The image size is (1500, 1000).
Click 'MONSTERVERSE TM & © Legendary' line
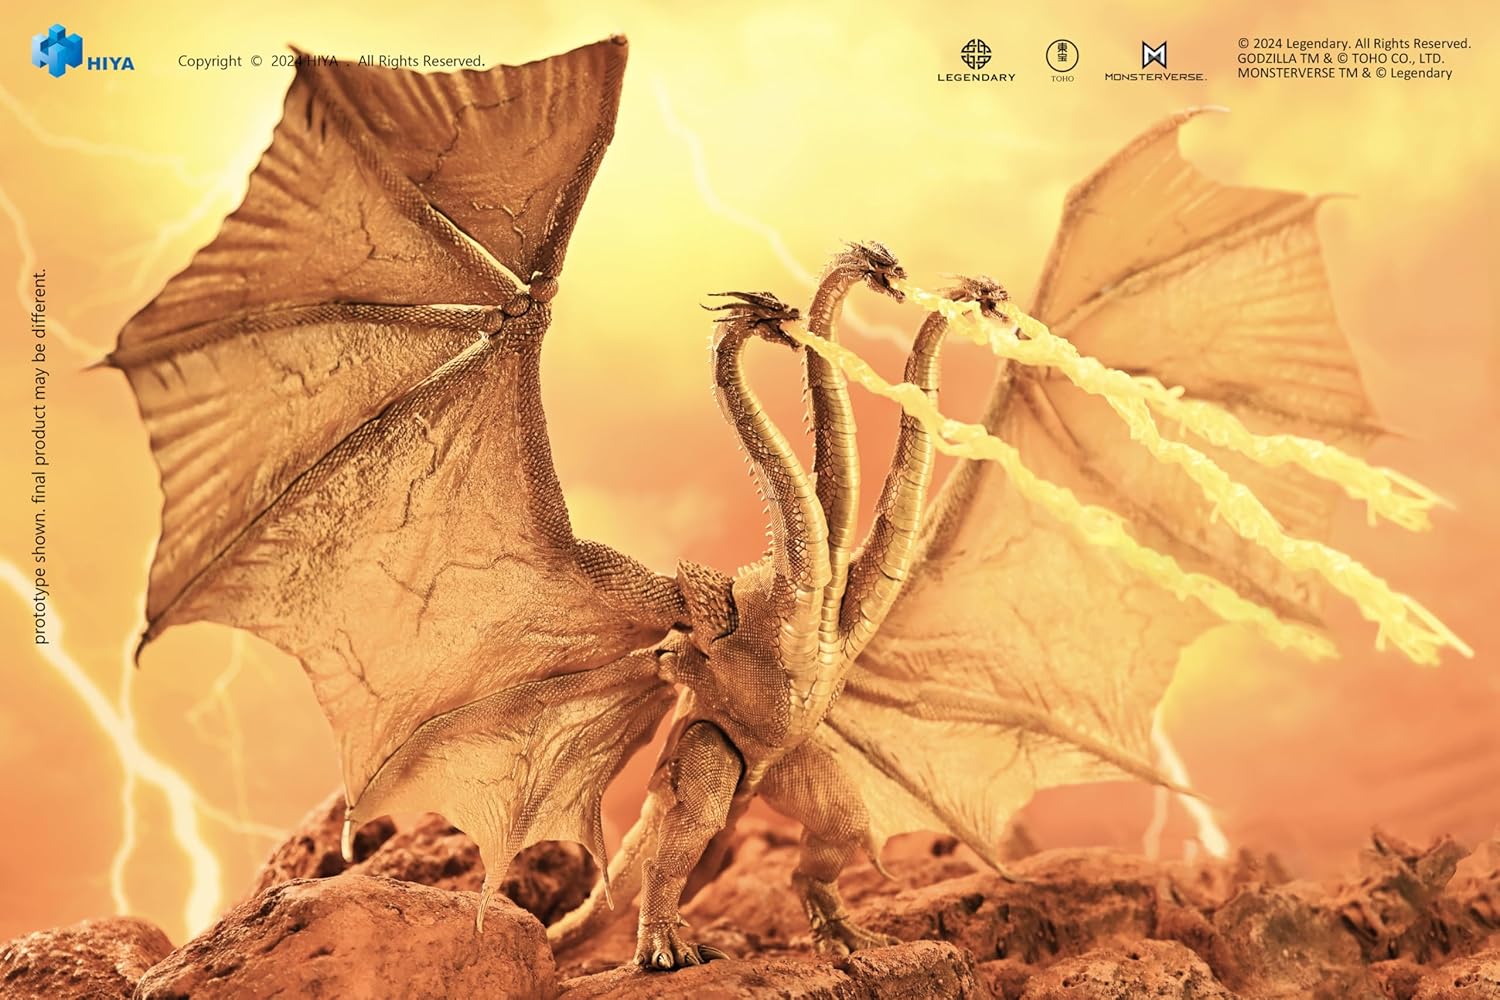(x=1344, y=73)
